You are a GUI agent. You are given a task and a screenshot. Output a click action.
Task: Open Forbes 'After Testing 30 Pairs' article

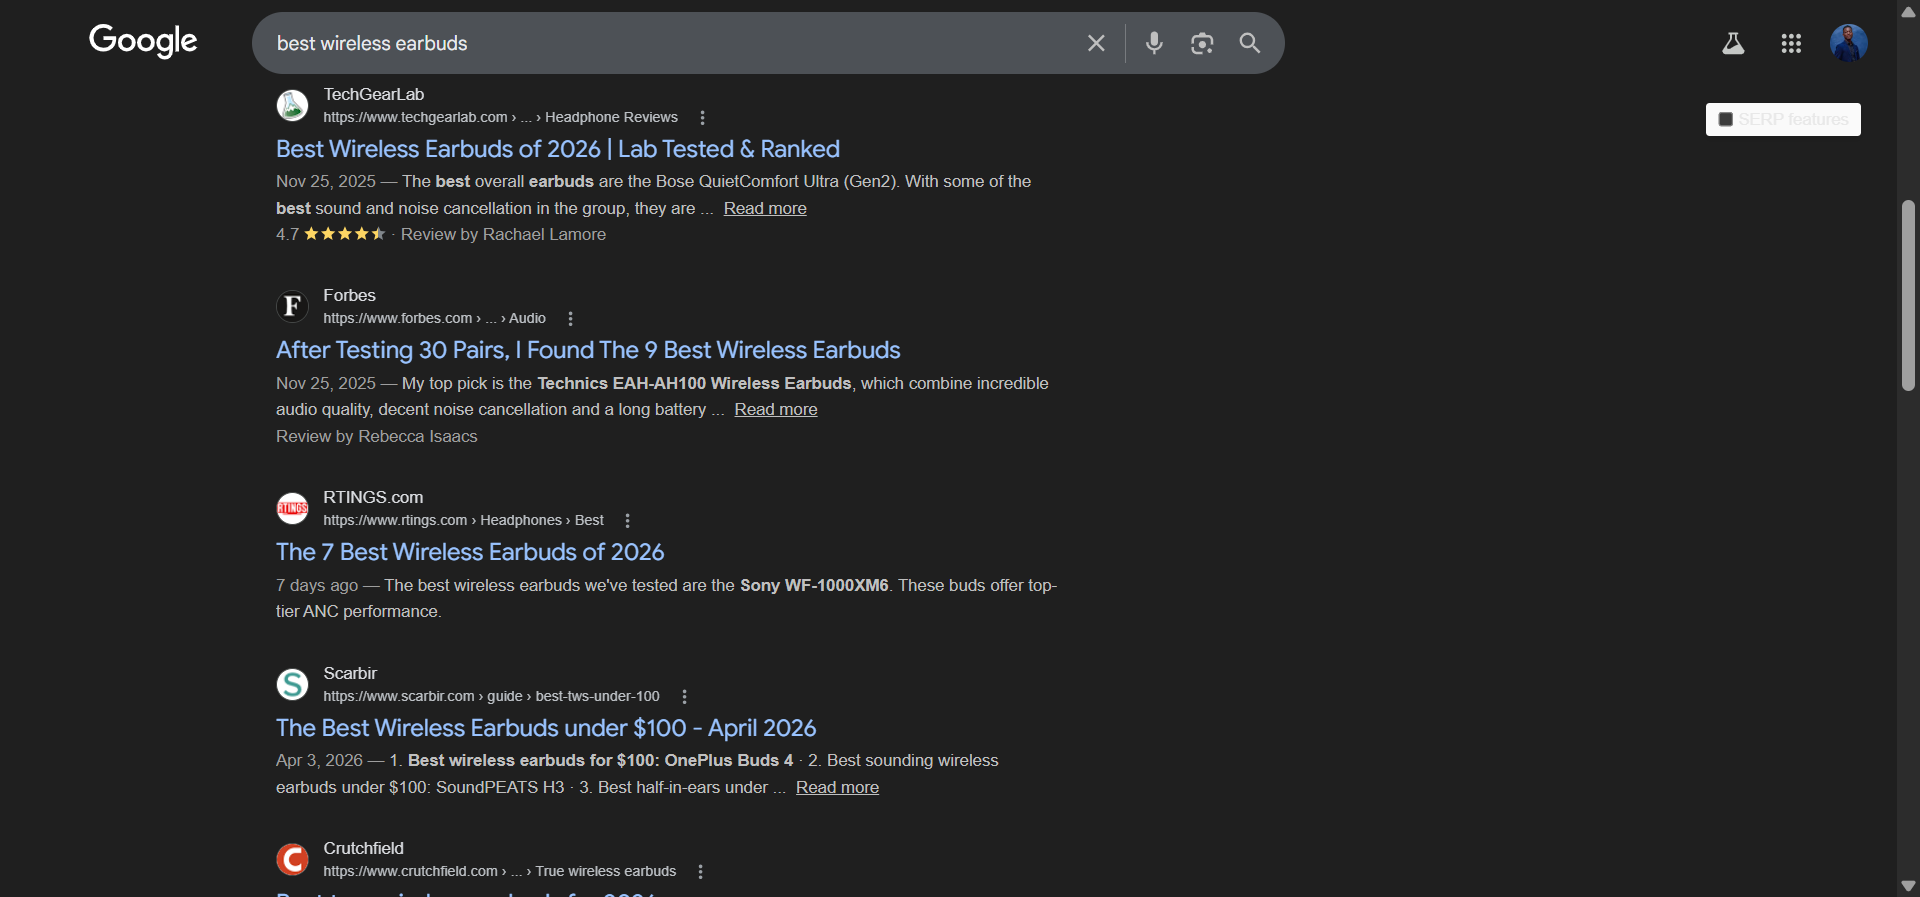[587, 350]
